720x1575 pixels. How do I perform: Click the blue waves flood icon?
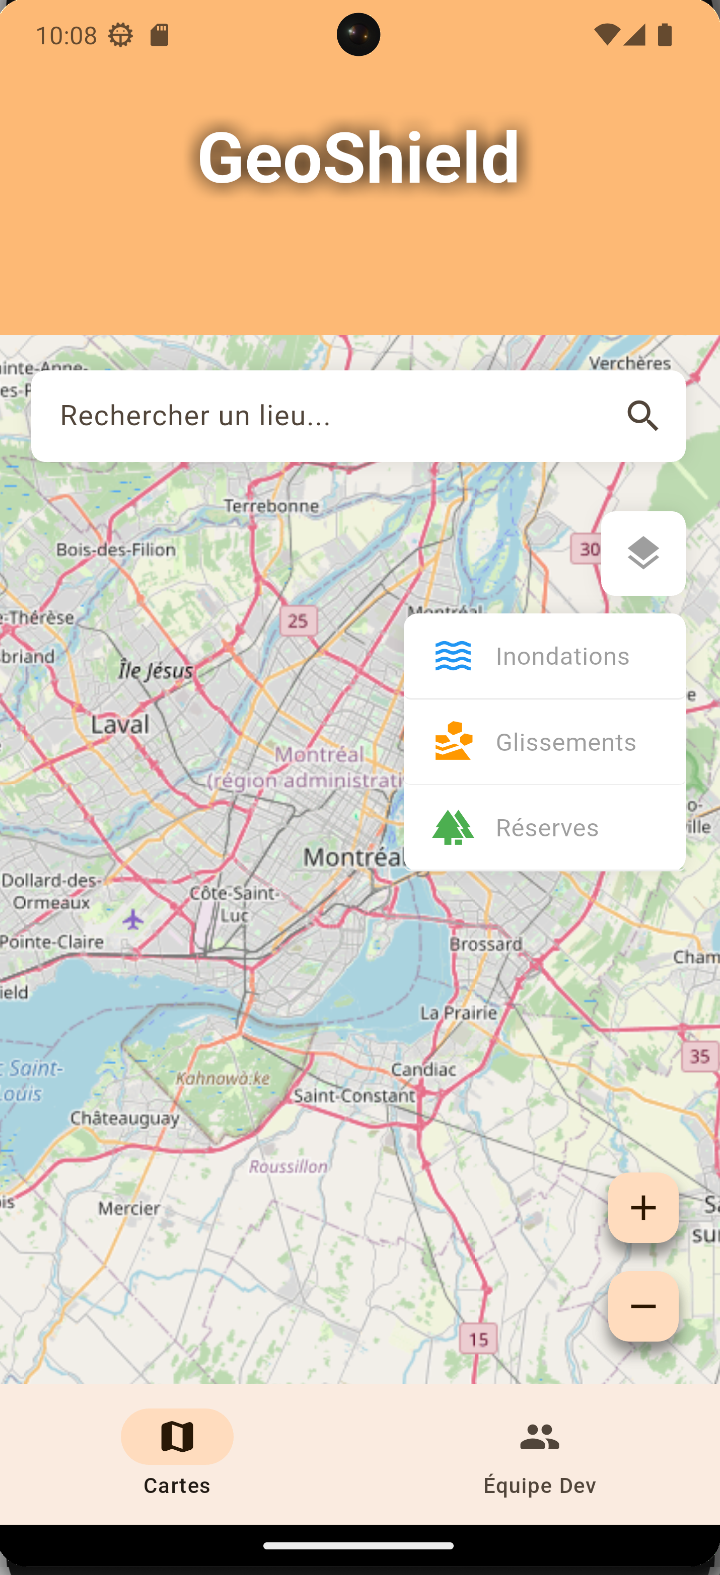[453, 656]
